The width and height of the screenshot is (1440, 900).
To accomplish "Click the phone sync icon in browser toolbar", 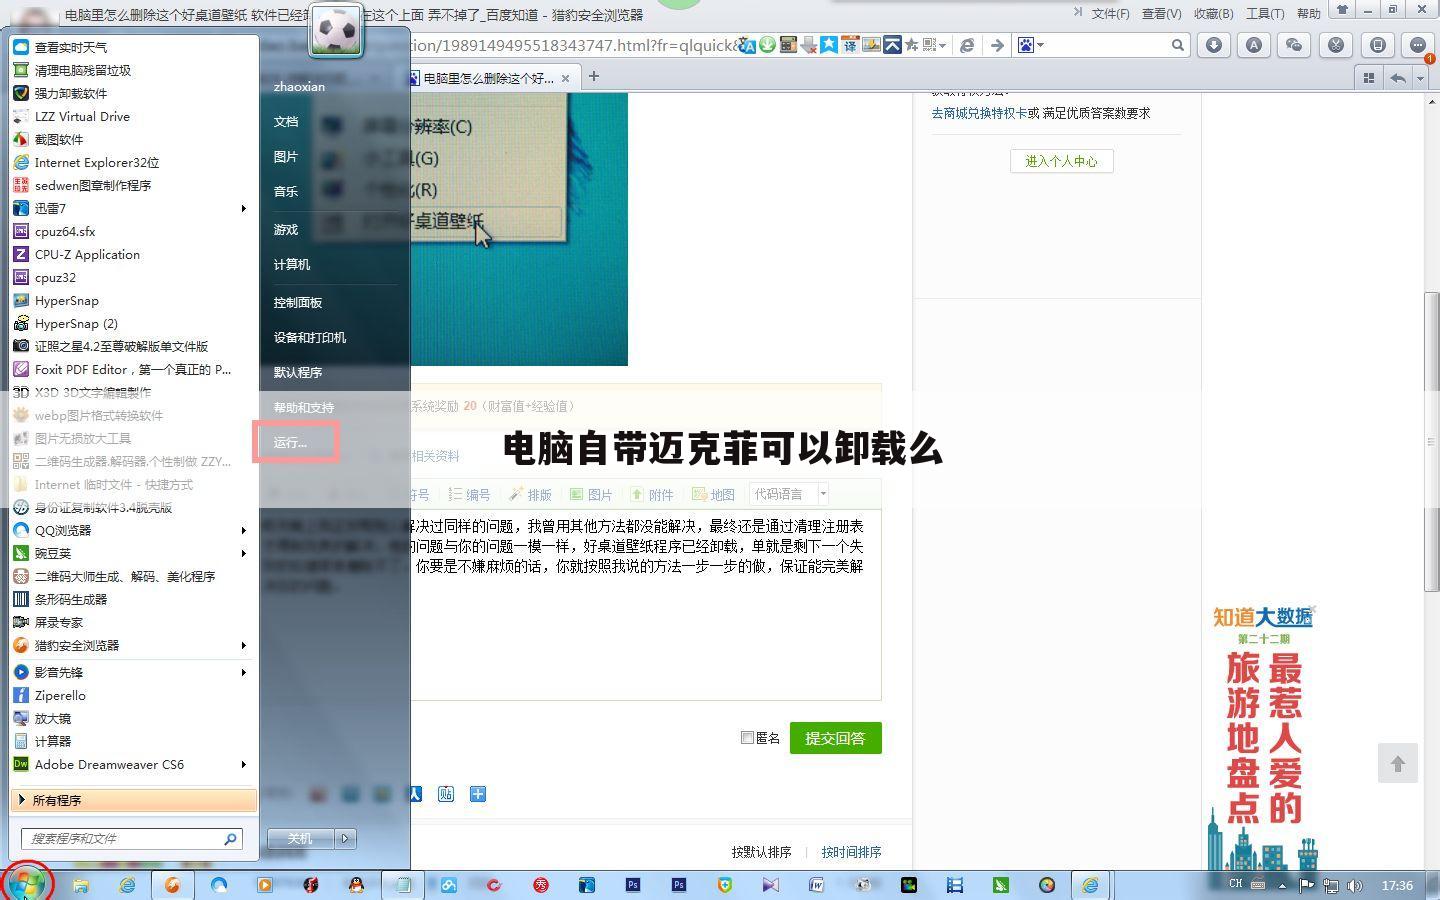I will pos(1377,45).
